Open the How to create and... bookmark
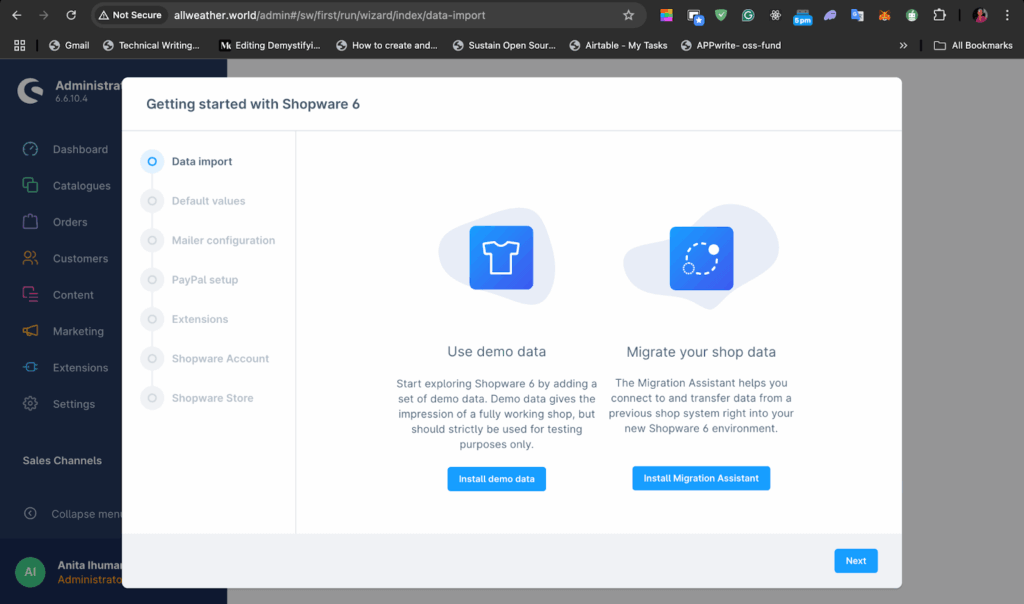1024x604 pixels. (x=387, y=45)
